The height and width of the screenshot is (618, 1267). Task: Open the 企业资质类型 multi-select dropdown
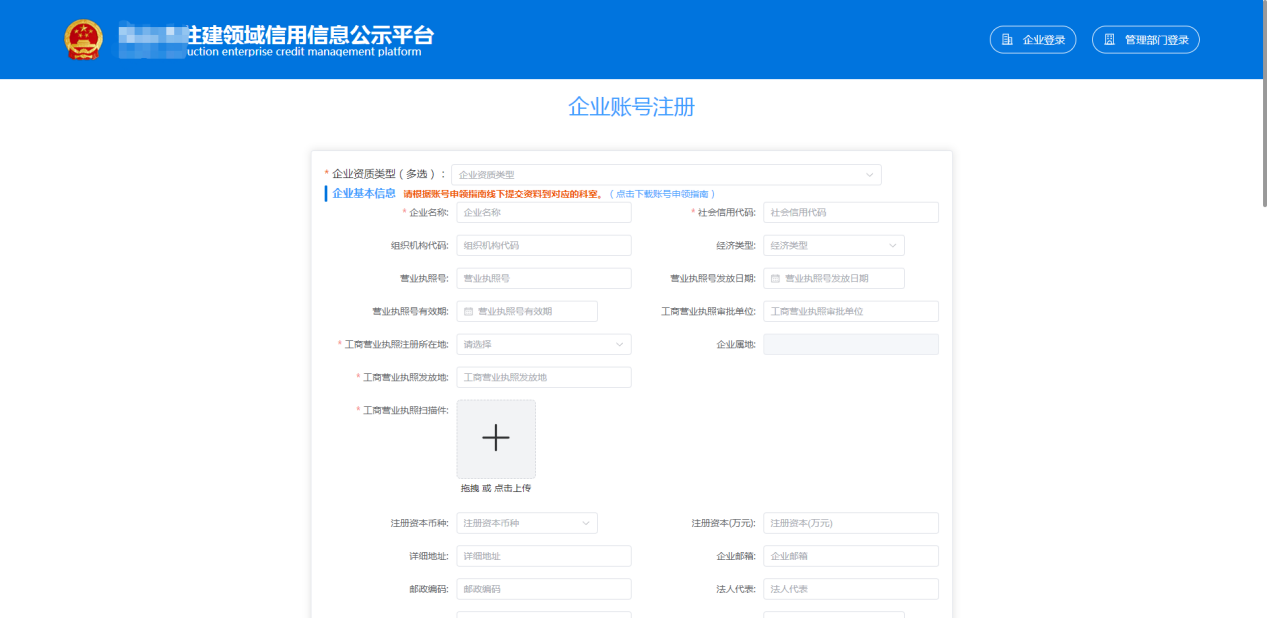pyautogui.click(x=666, y=175)
